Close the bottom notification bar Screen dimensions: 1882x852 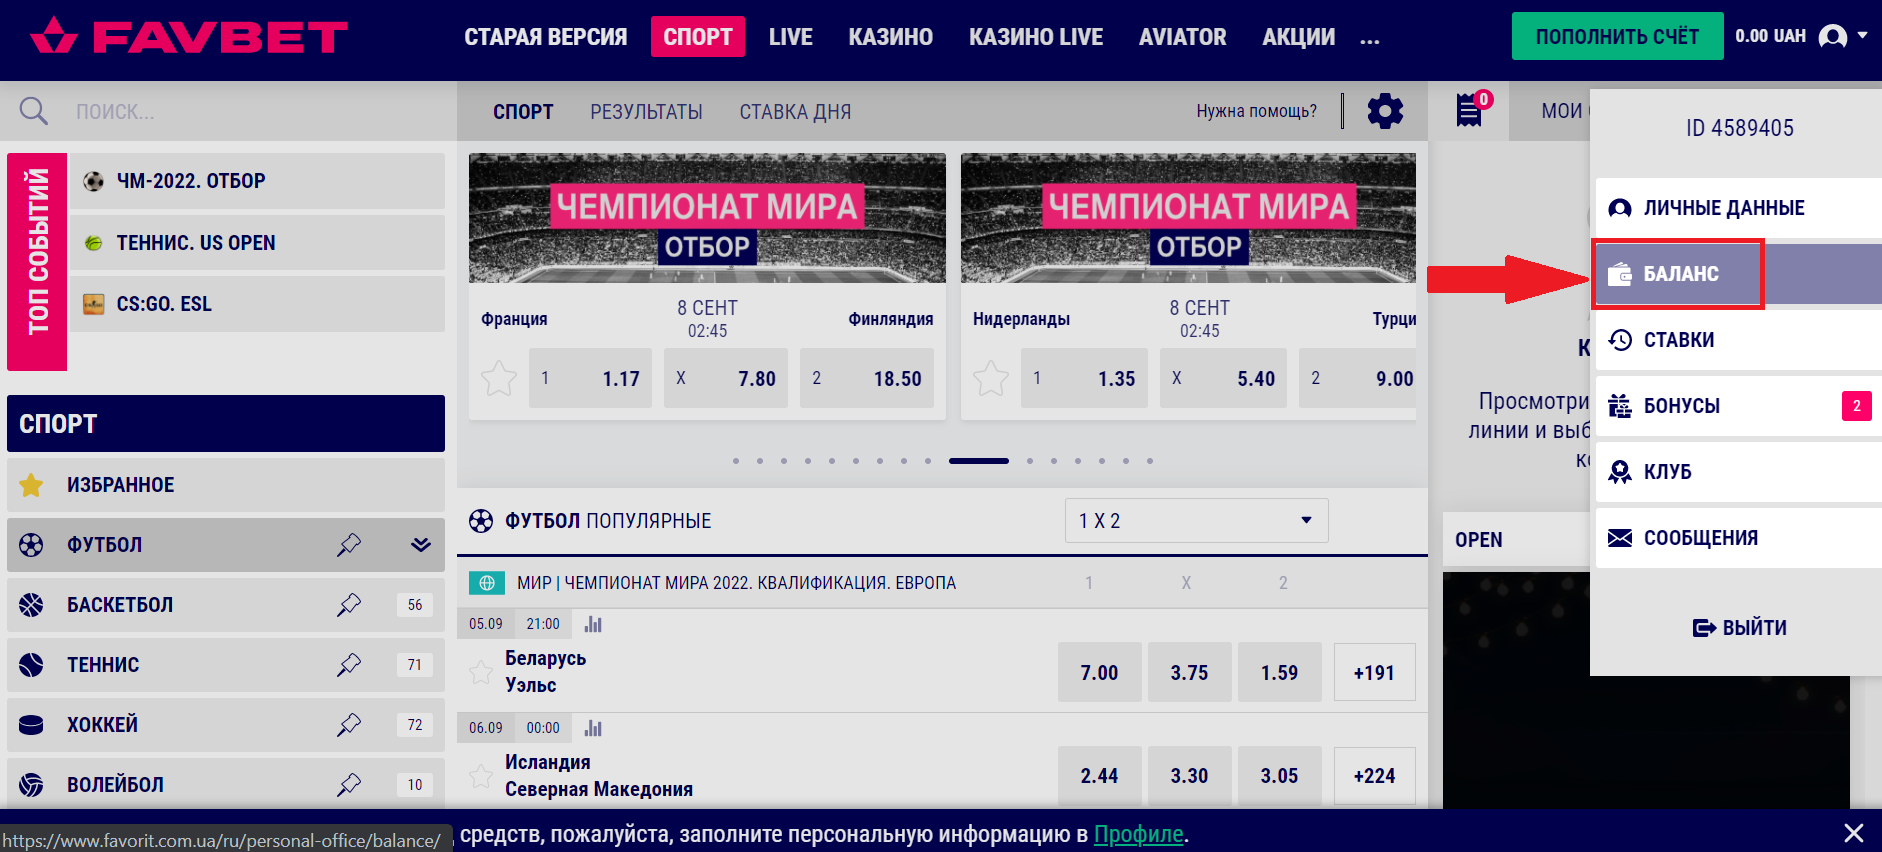(1853, 833)
